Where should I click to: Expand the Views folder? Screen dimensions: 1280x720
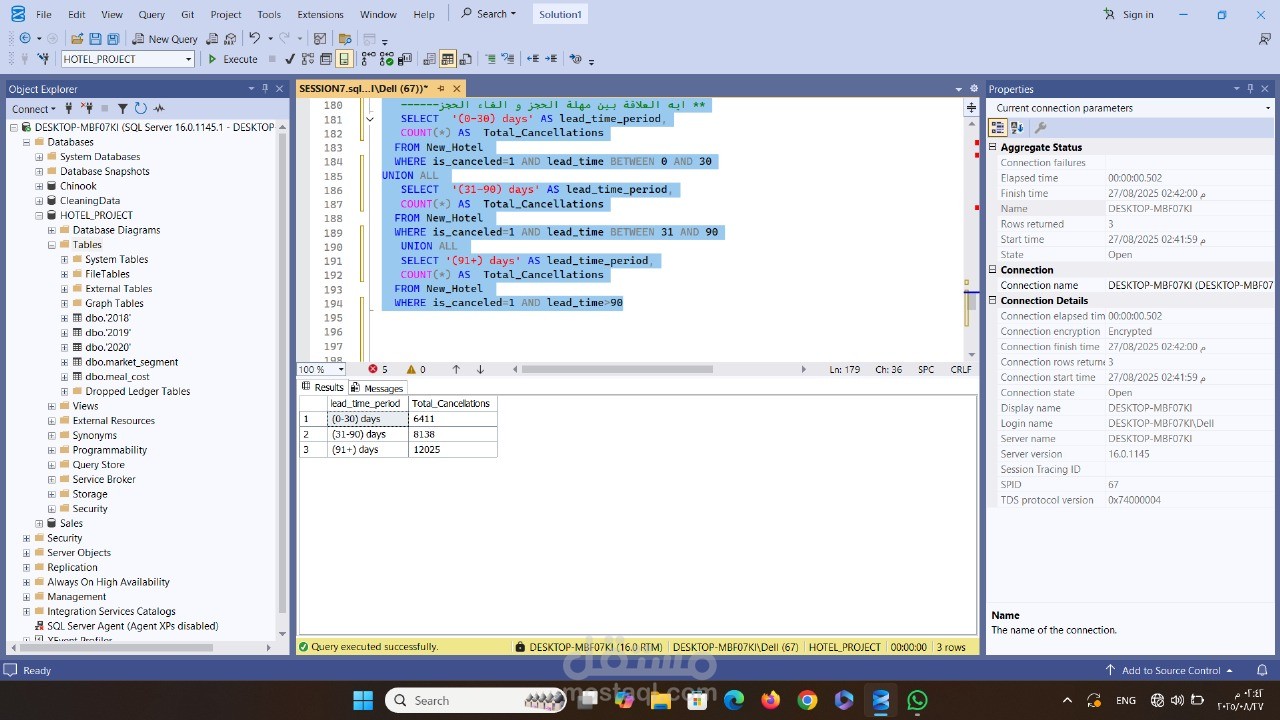click(52, 406)
